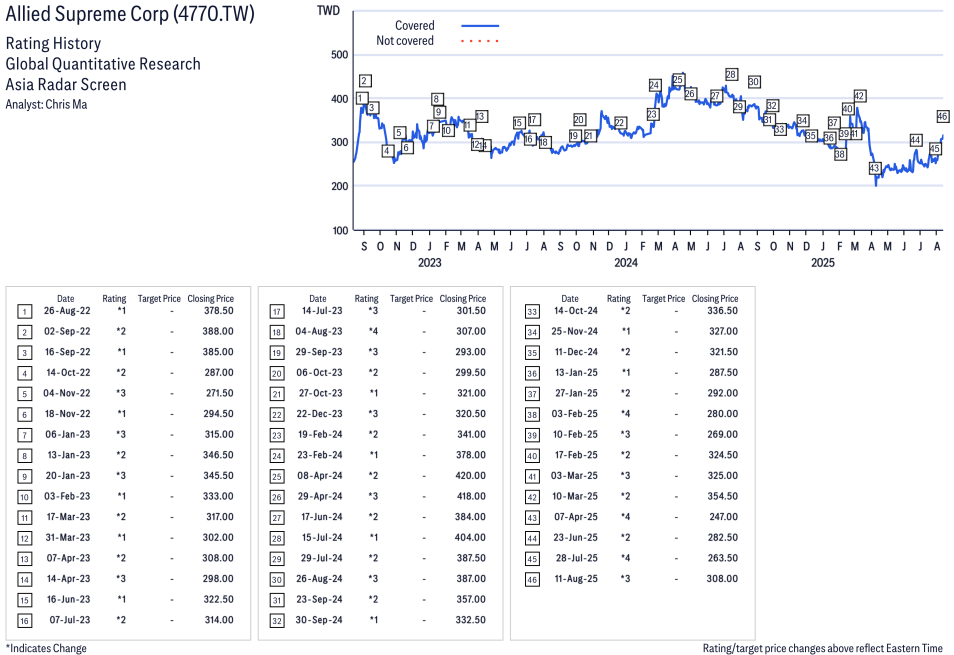Select the date '13-Jan-23' in the table

point(69,455)
